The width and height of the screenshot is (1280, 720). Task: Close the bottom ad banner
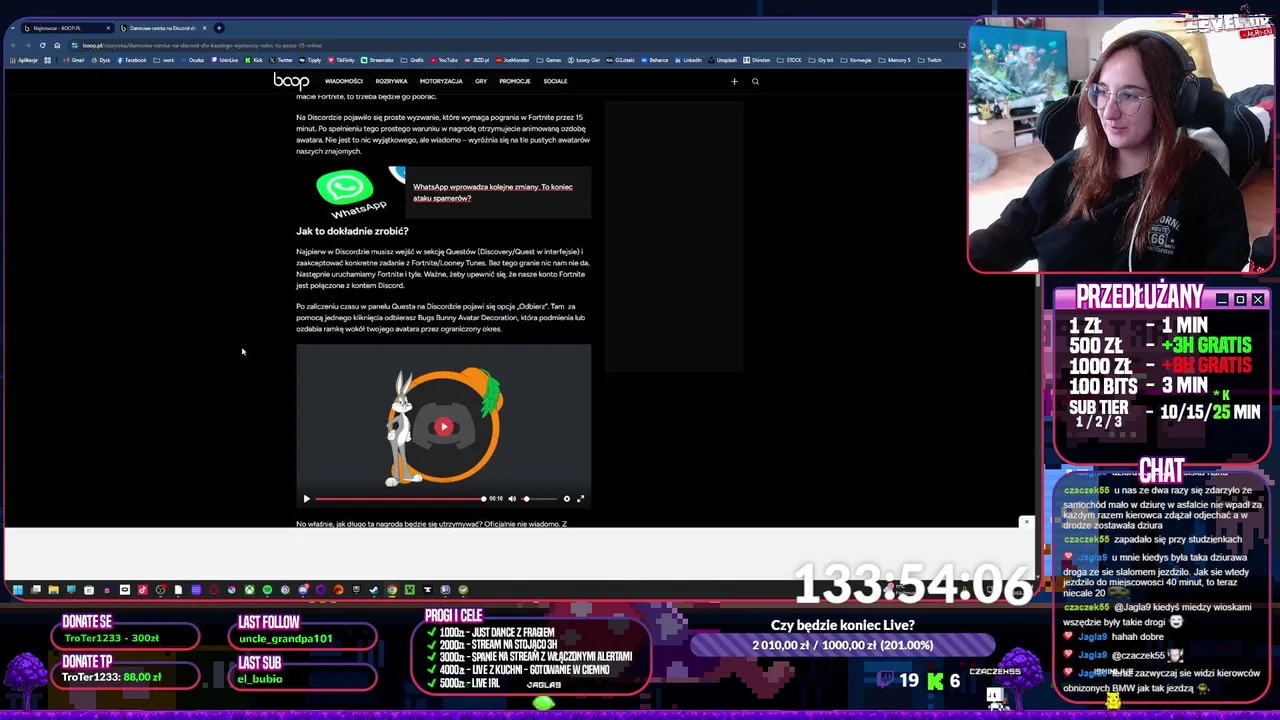tap(1025, 522)
